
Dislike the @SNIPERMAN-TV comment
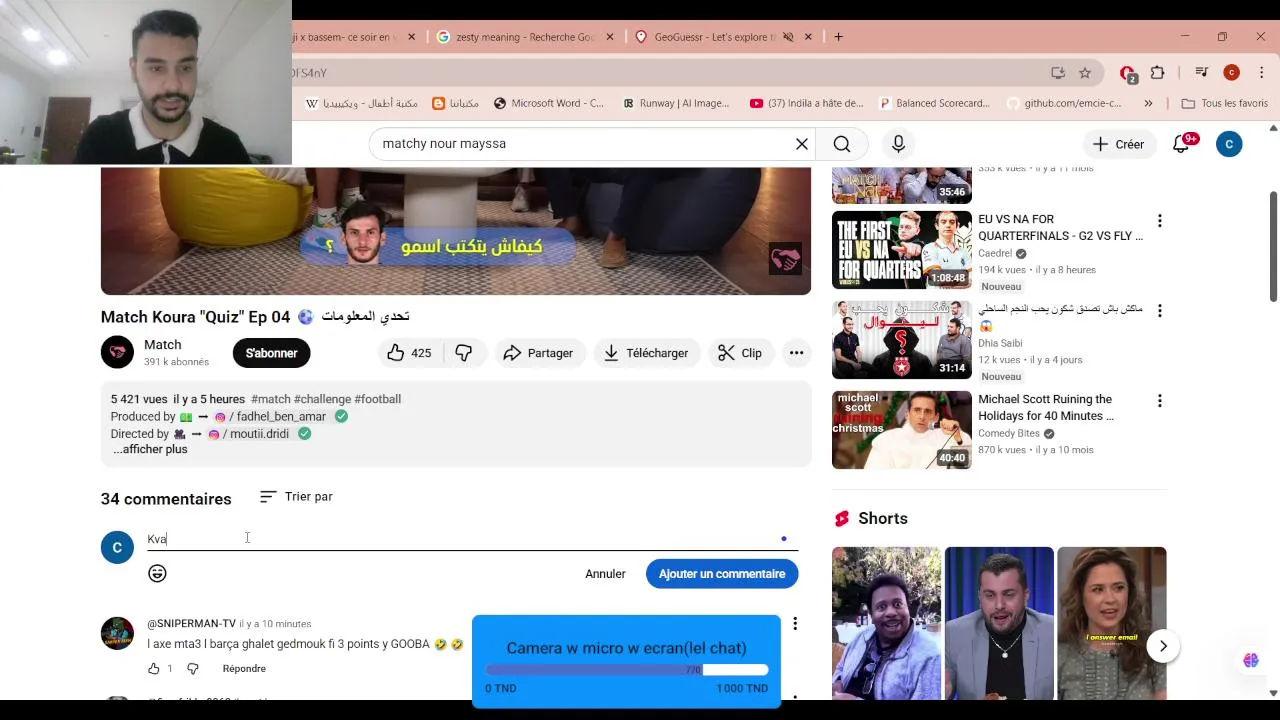pos(193,669)
